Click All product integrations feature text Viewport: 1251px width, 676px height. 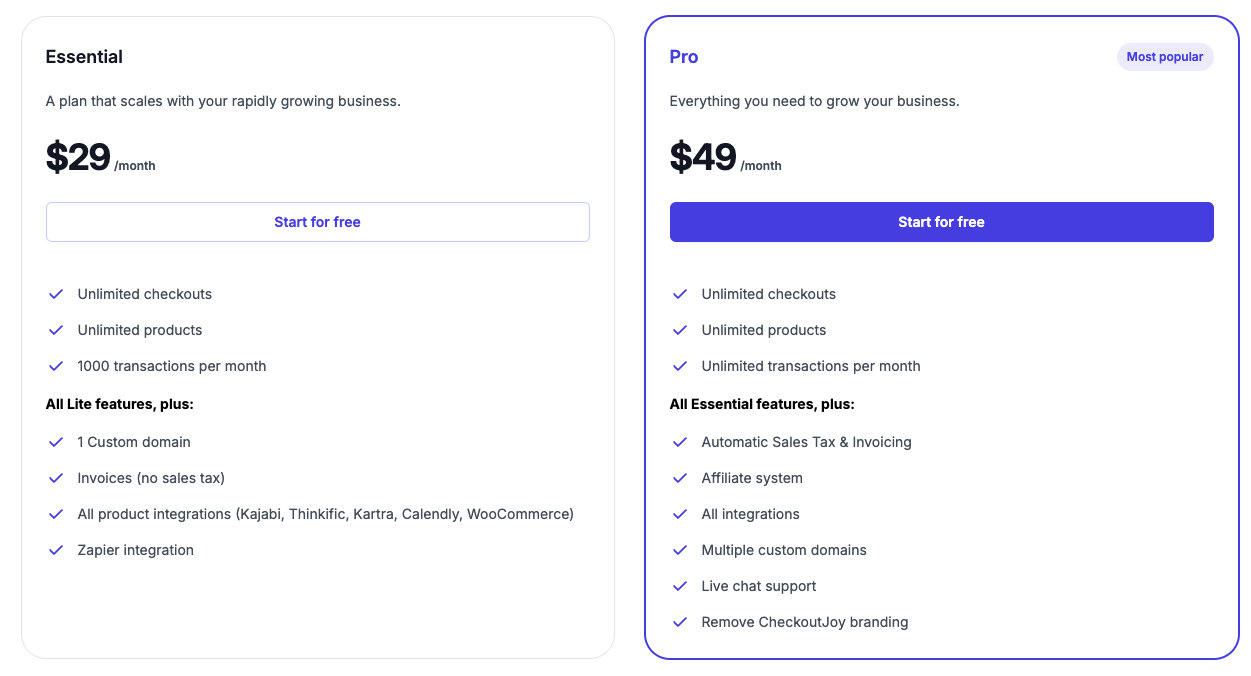coord(325,514)
